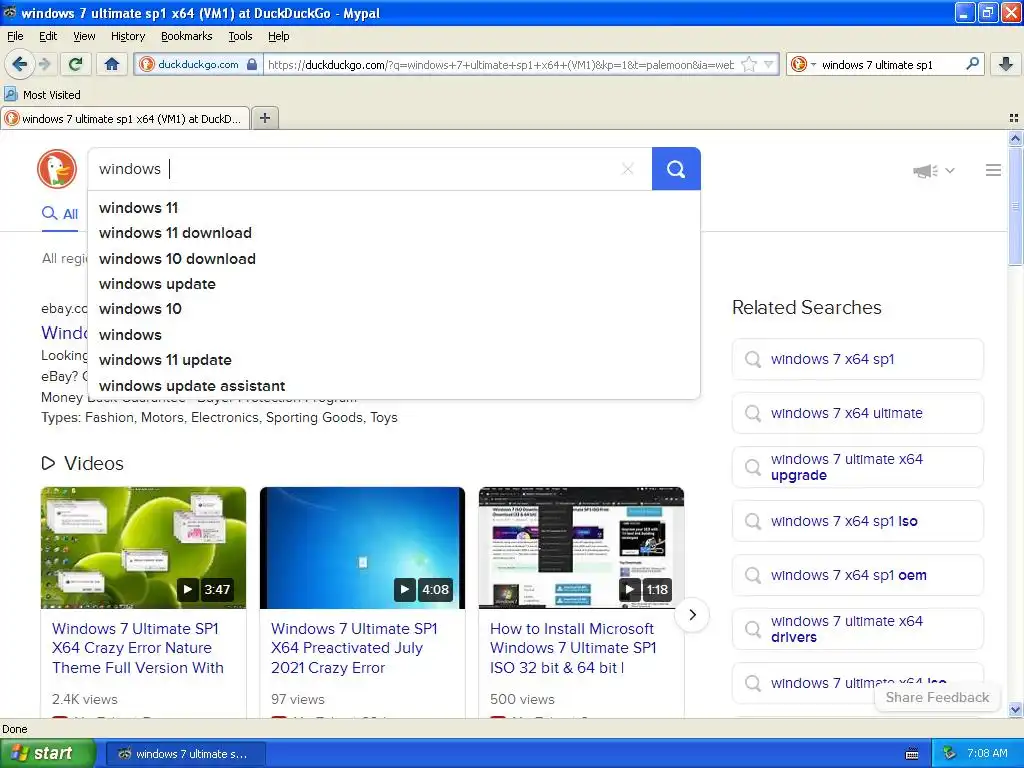This screenshot has width=1024, height=768.
Task: Open related search 'windows 7 x64 sp1 iso'
Action: point(857,521)
